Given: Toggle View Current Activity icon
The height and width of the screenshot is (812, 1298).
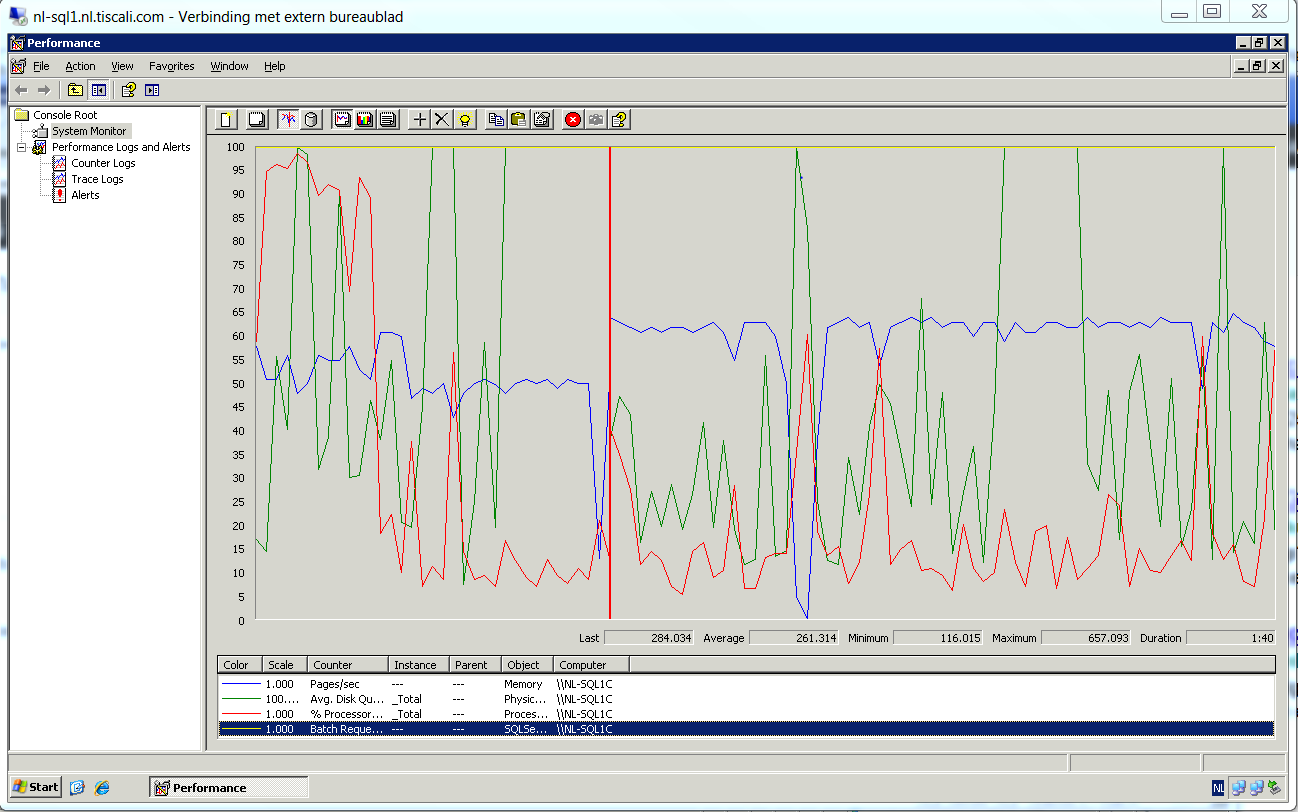Looking at the screenshot, I should [x=288, y=119].
